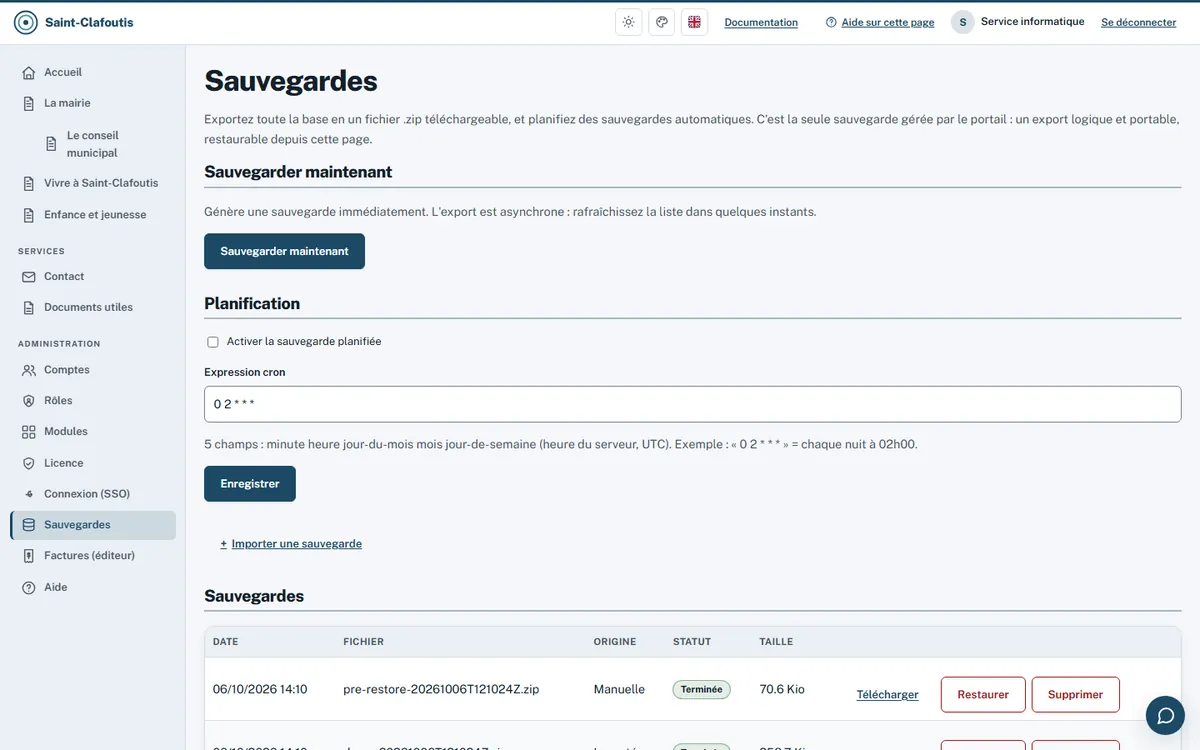
Task: Open Enfance et jeunesse page
Action: coord(93,215)
